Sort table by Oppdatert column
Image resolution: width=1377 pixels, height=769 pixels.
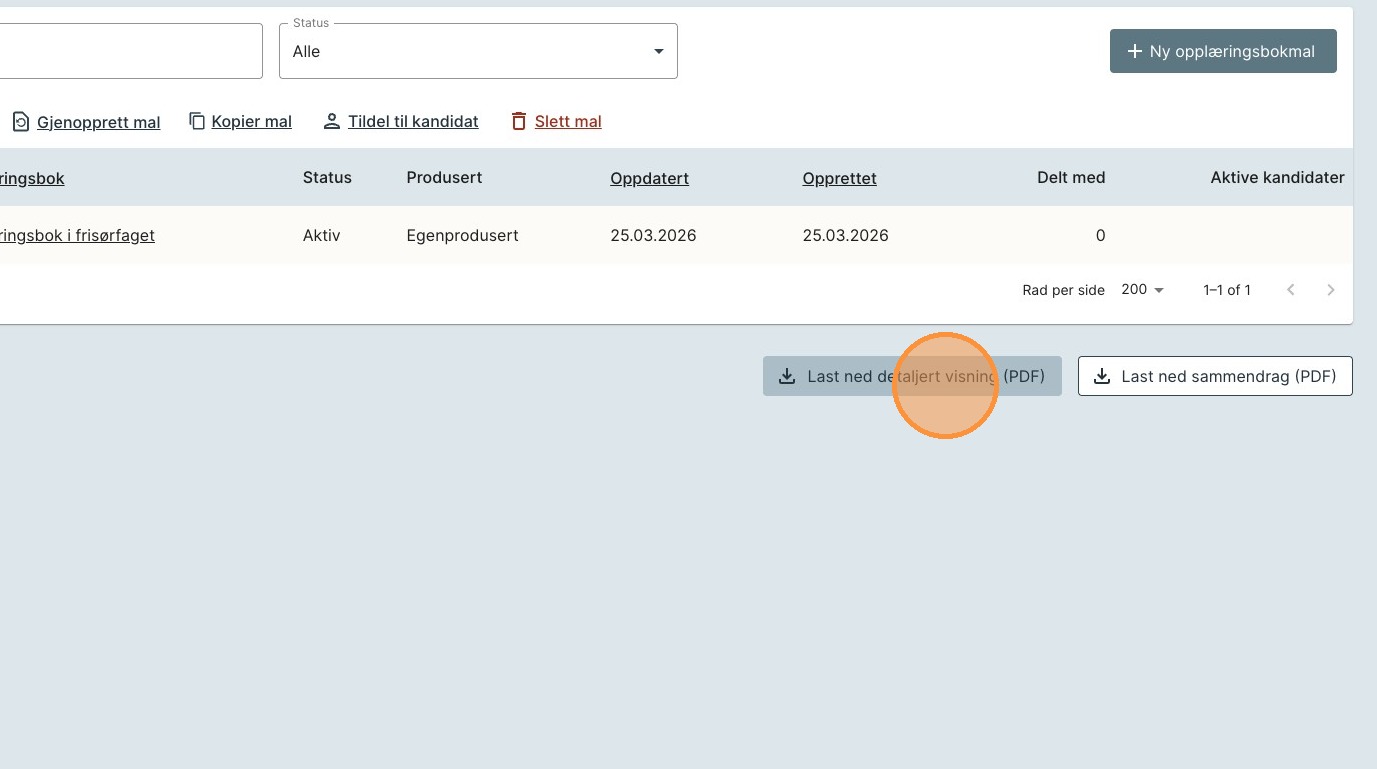(649, 178)
